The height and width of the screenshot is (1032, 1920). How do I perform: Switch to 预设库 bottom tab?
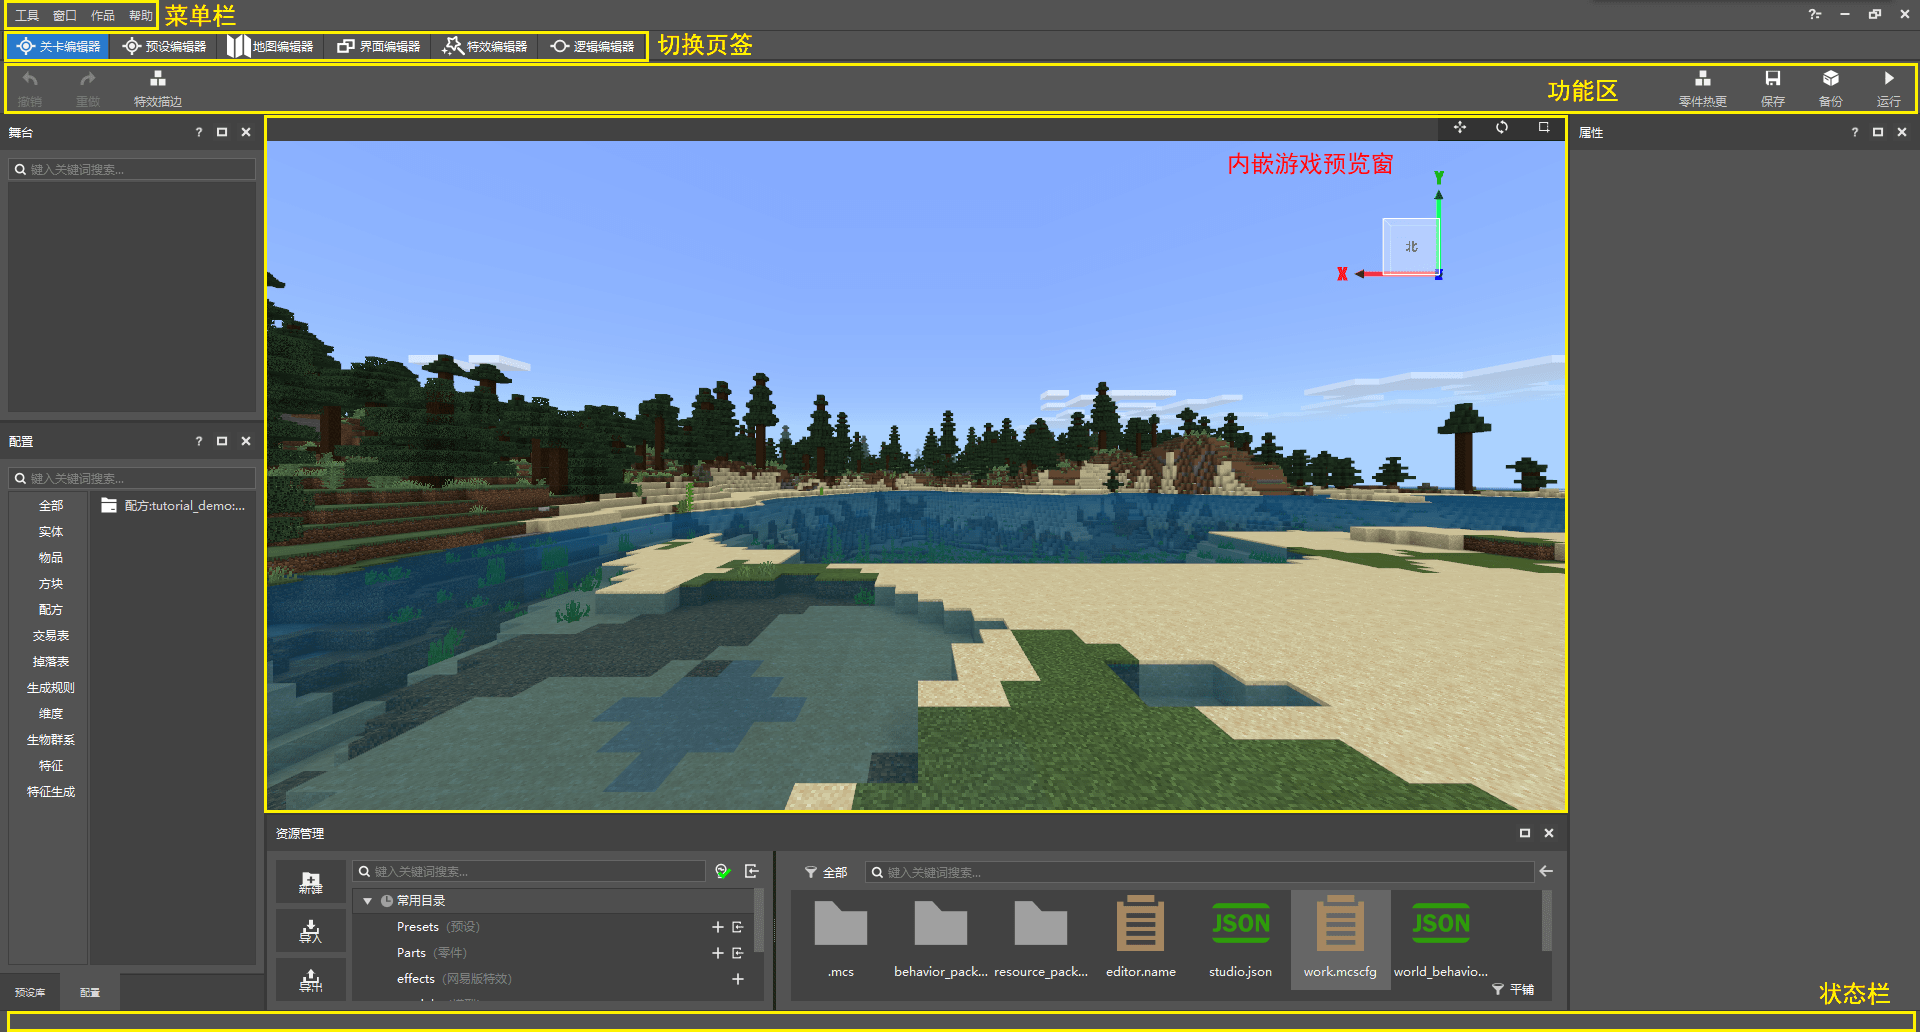click(x=30, y=992)
